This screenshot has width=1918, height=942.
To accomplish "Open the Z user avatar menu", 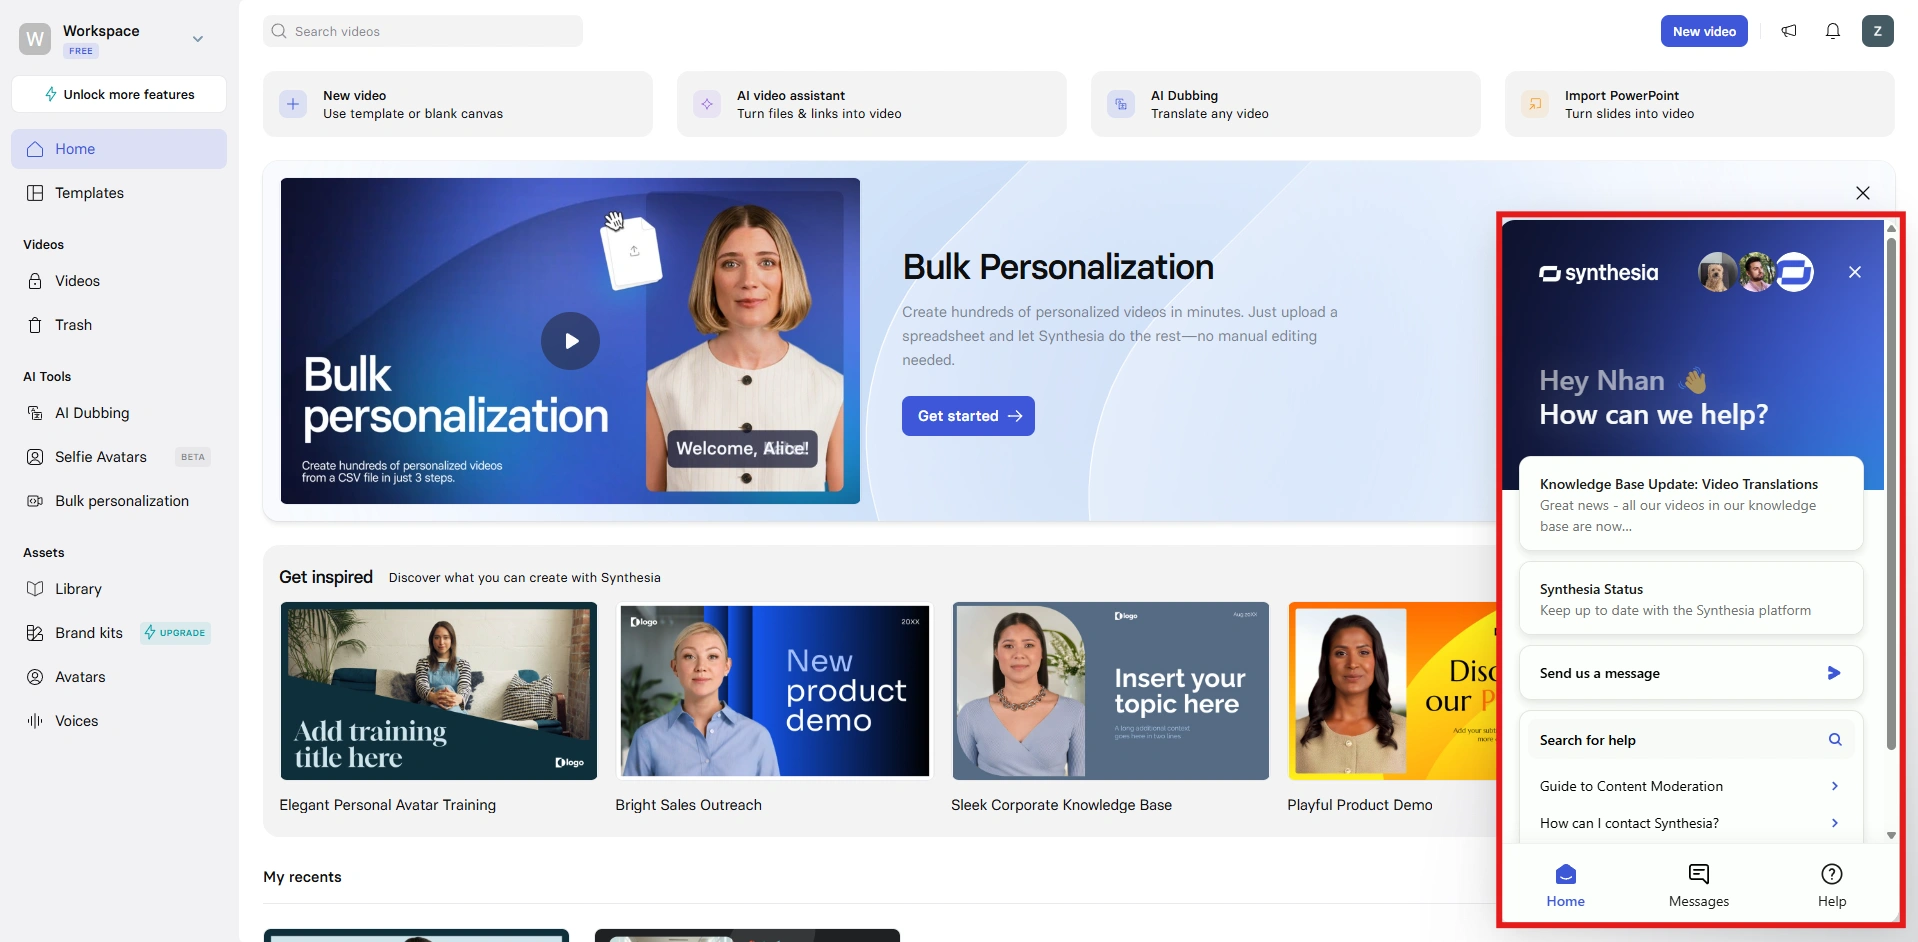I will 1877,31.
